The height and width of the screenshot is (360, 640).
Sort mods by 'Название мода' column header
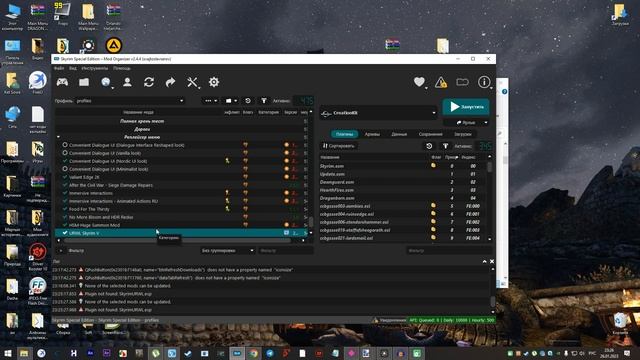[x=138, y=112]
